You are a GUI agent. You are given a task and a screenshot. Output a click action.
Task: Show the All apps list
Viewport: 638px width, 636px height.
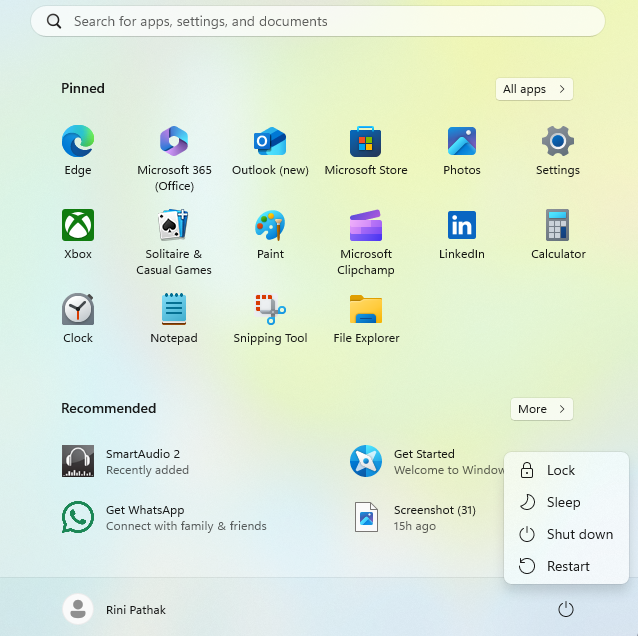(534, 89)
